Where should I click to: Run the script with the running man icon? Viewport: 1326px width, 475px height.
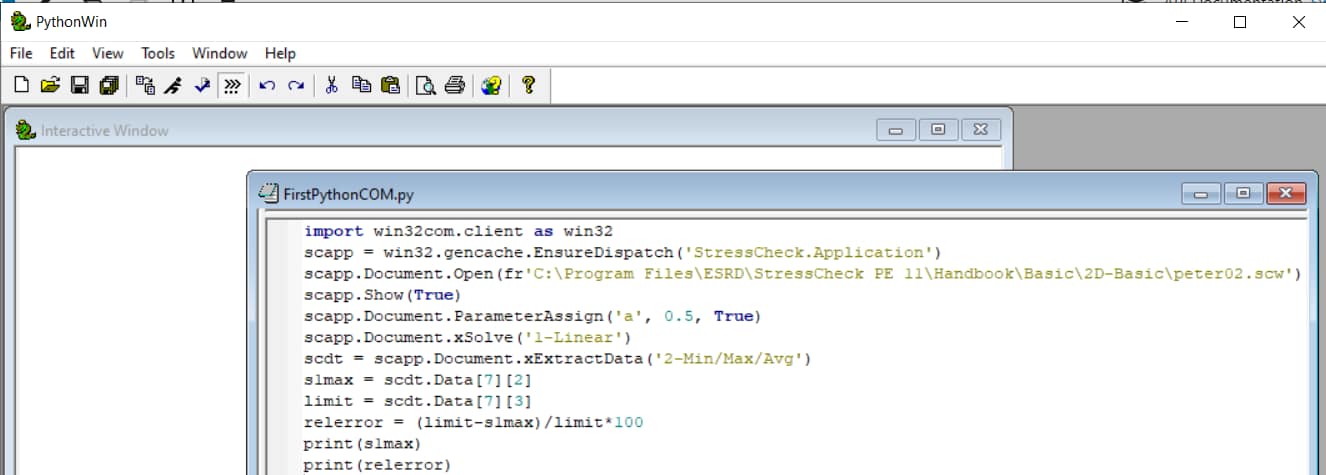coord(173,86)
